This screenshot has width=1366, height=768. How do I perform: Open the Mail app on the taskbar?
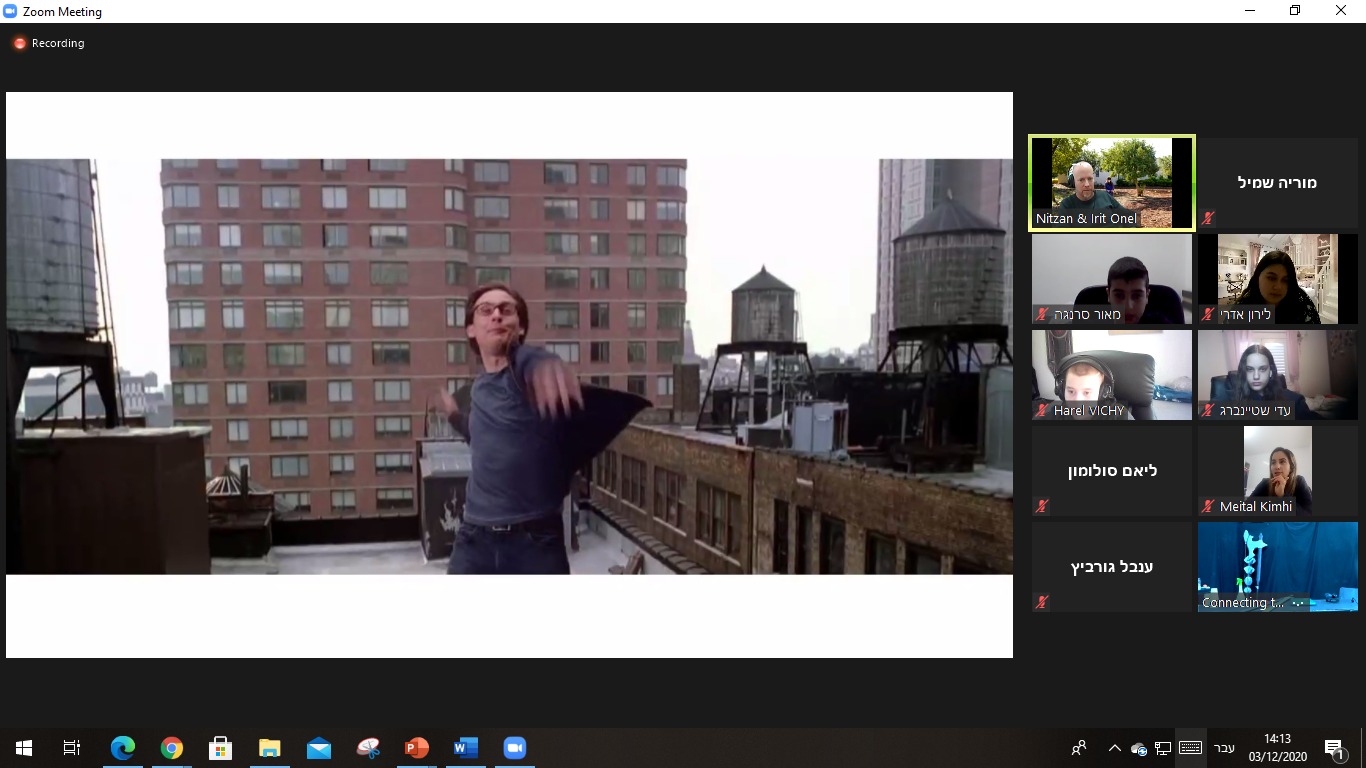319,748
